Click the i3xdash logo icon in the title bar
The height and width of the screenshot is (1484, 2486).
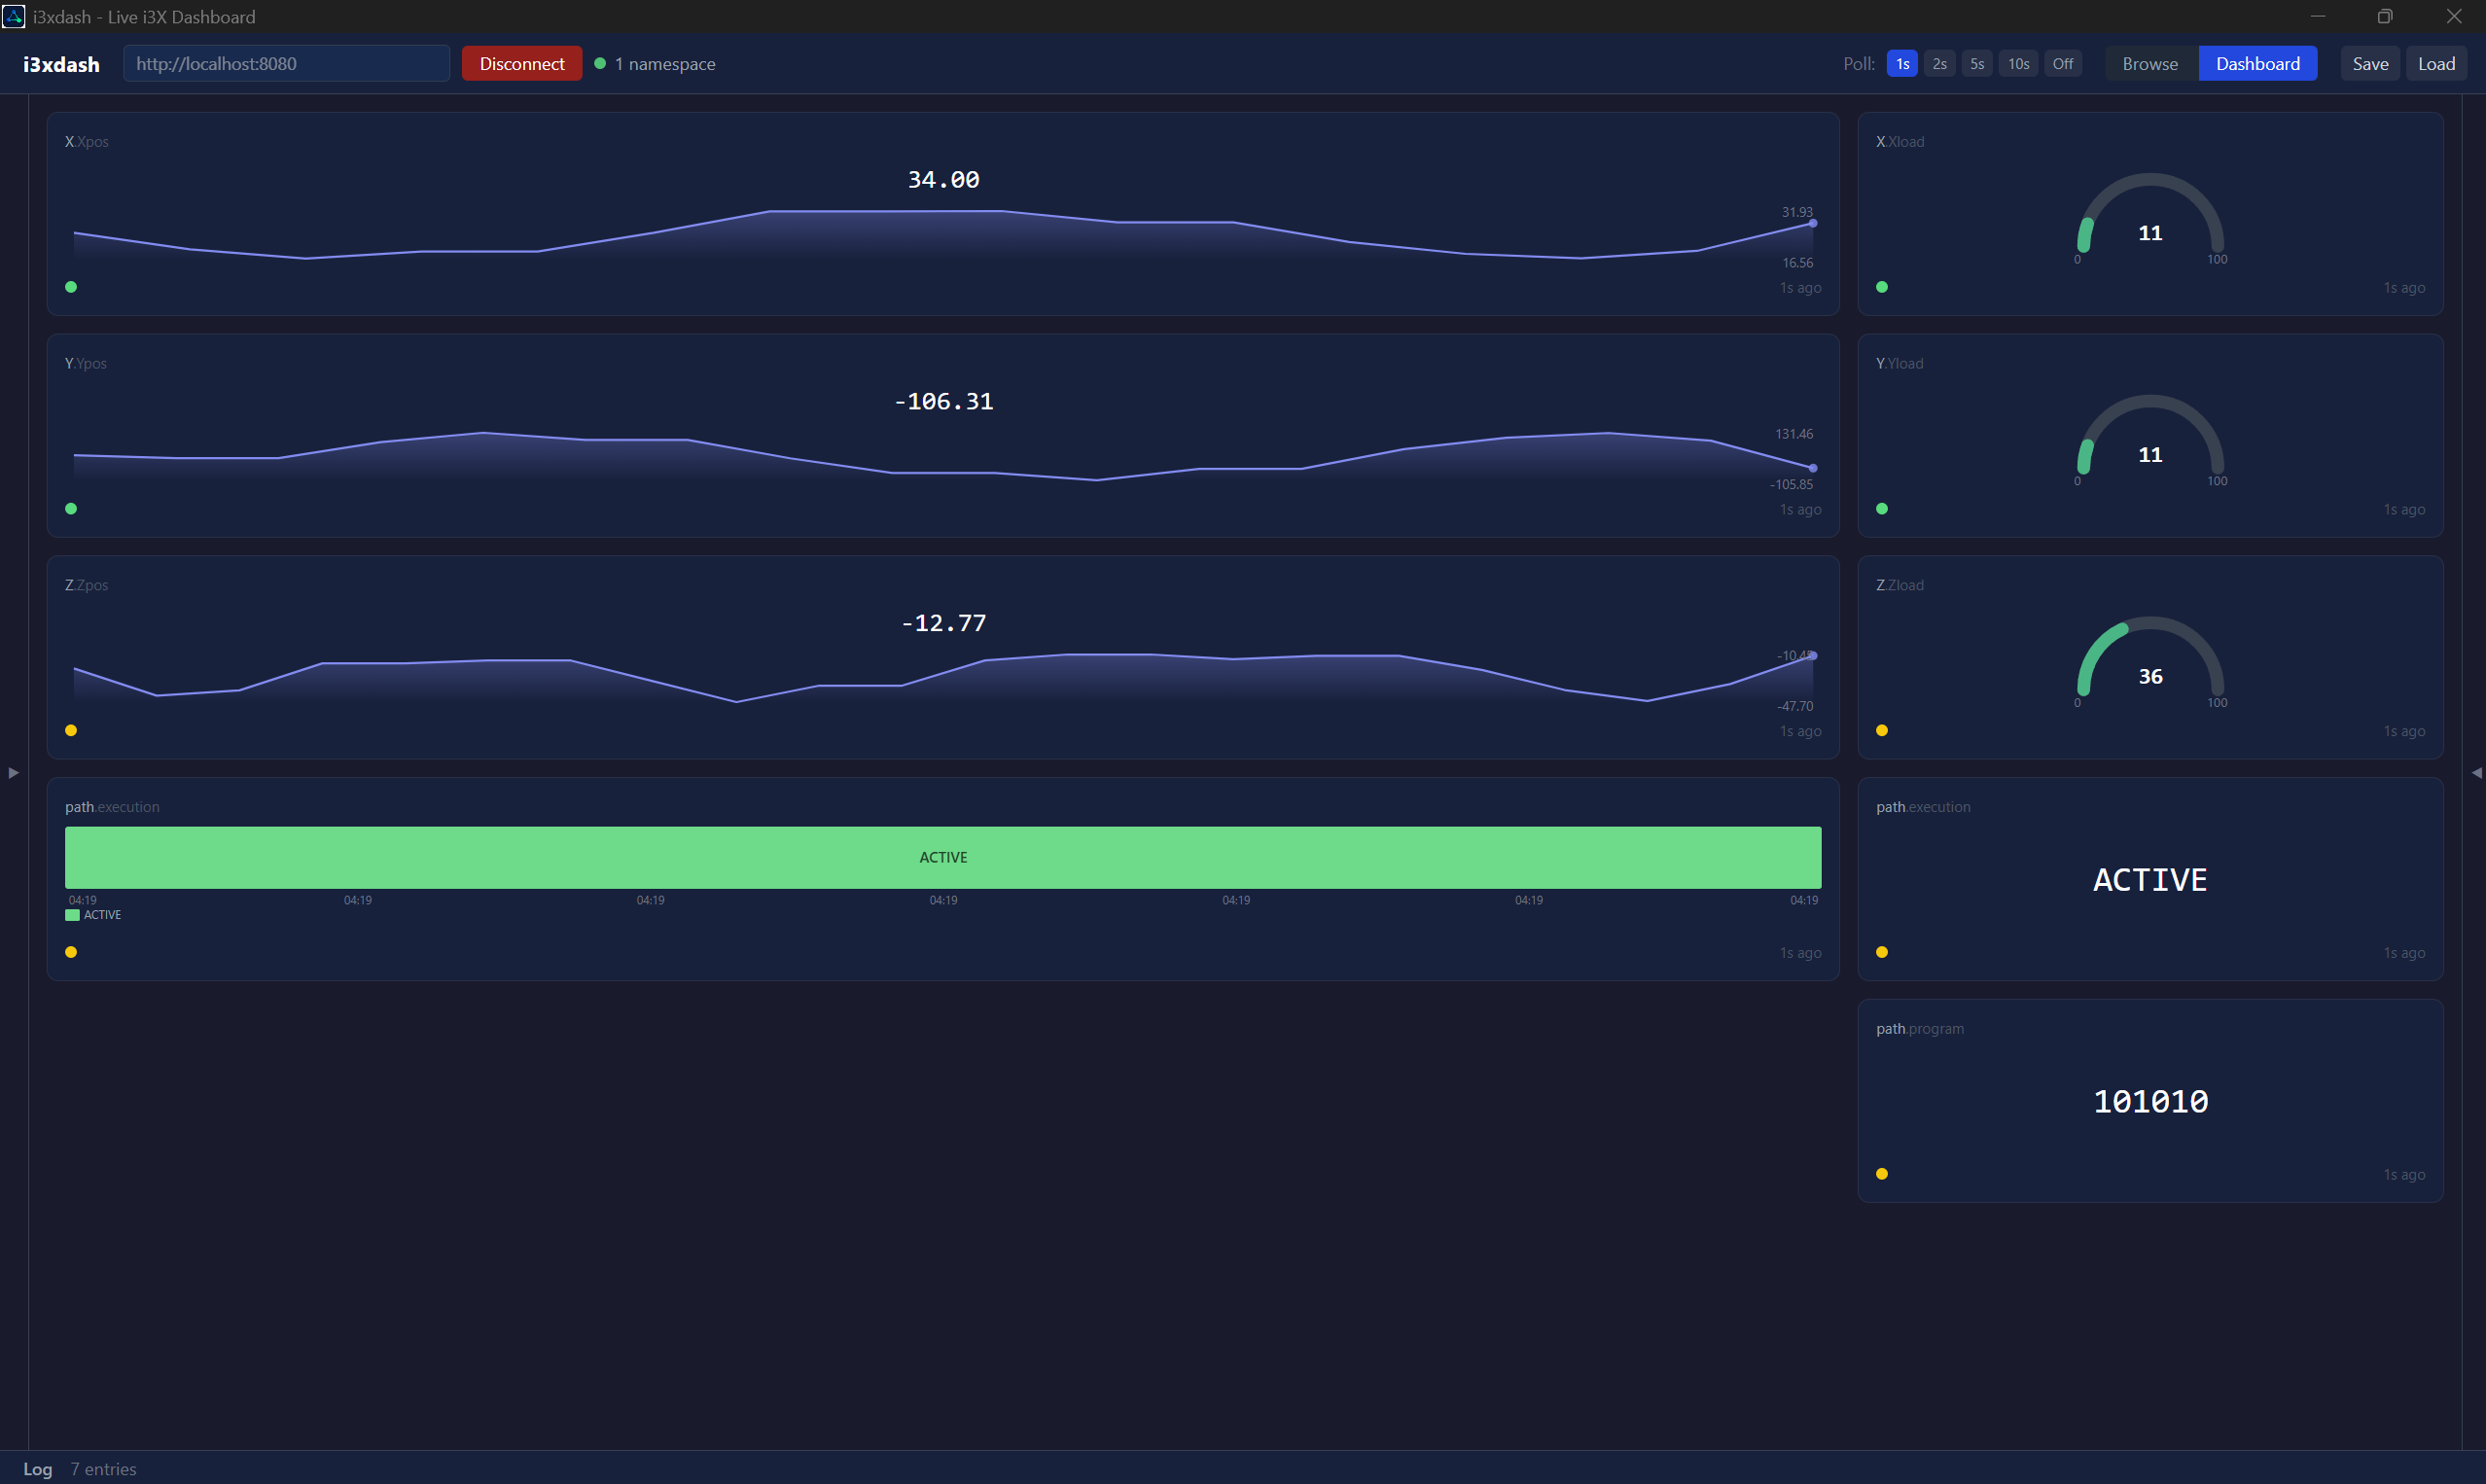pos(13,17)
